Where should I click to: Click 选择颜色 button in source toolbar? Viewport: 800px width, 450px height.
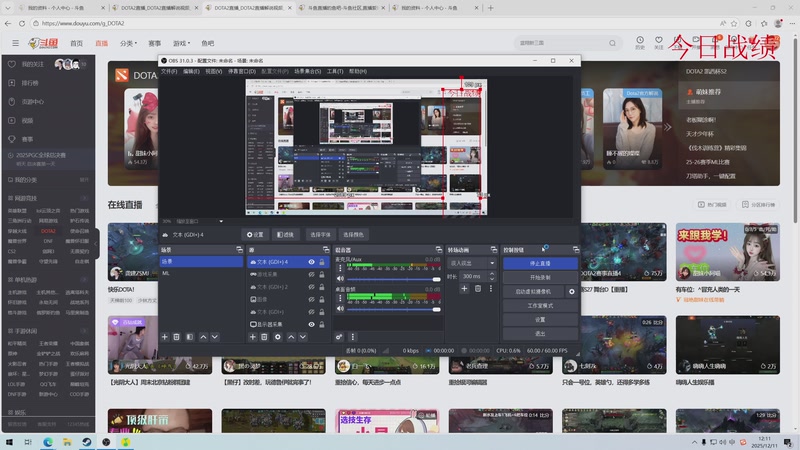(x=353, y=235)
